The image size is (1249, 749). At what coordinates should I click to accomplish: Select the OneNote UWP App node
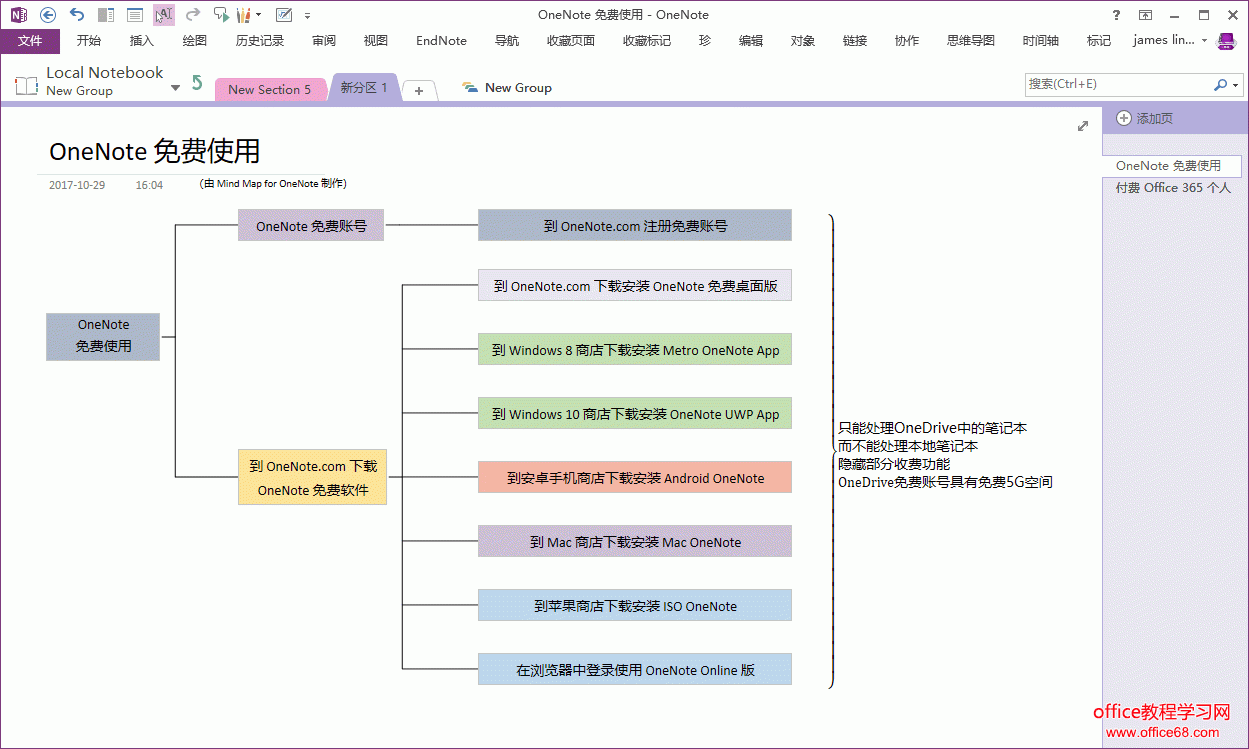pyautogui.click(x=635, y=414)
